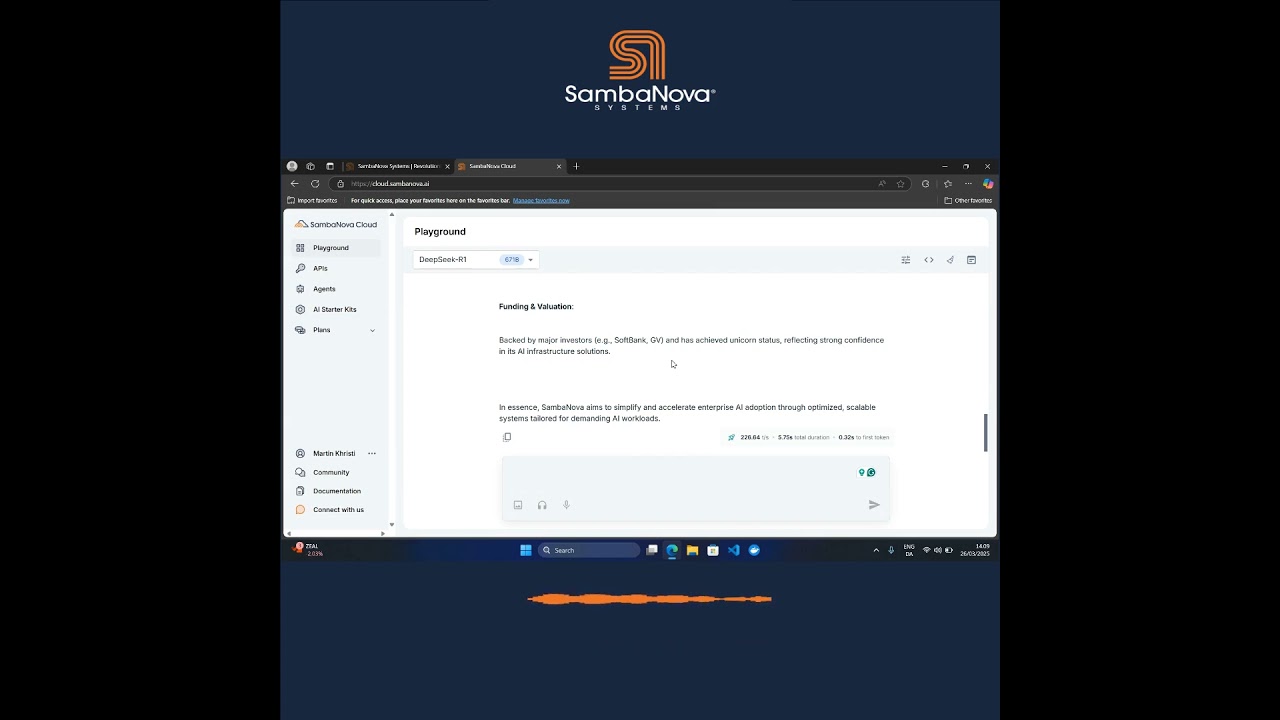This screenshot has height=720, width=1280.
Task: Copy the response with the copy icon
Action: 507,437
